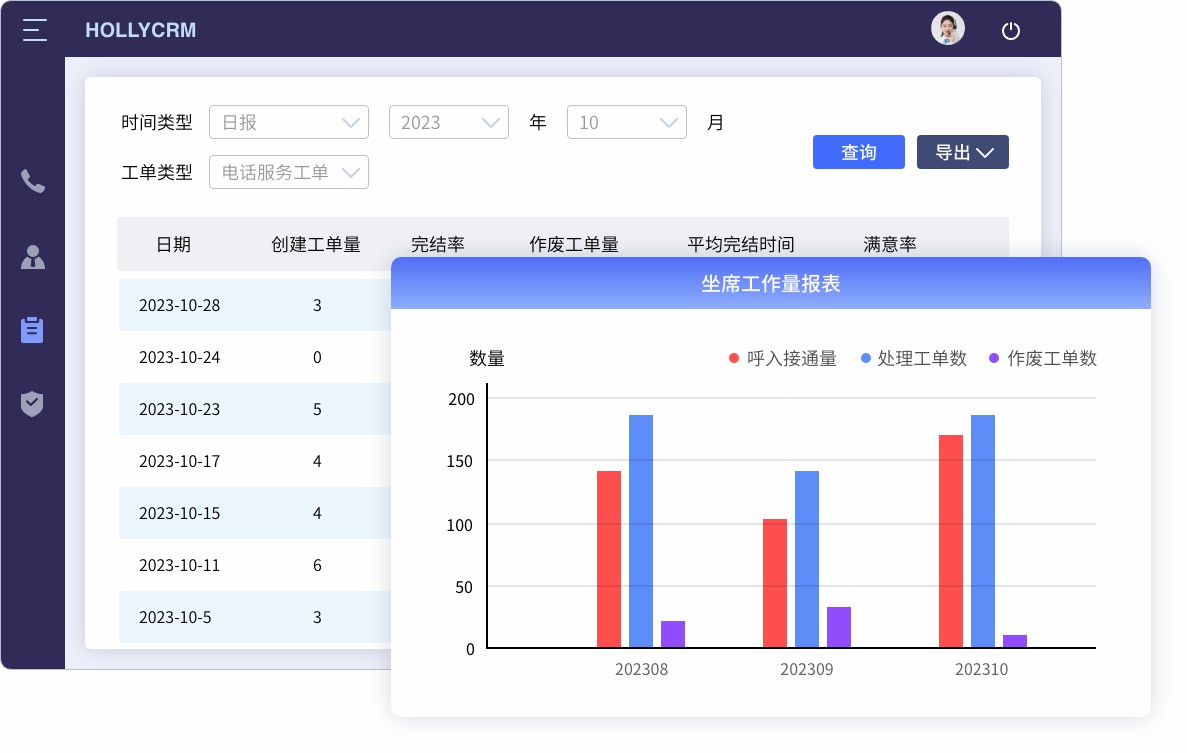This screenshot has height=753, width=1187.
Task: Open the user avatar in the header
Action: click(x=947, y=28)
